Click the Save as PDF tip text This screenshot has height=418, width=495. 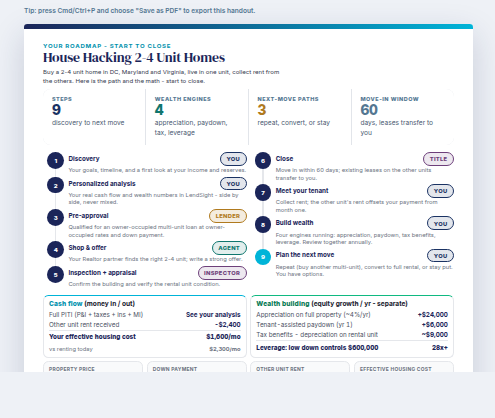[140, 11]
